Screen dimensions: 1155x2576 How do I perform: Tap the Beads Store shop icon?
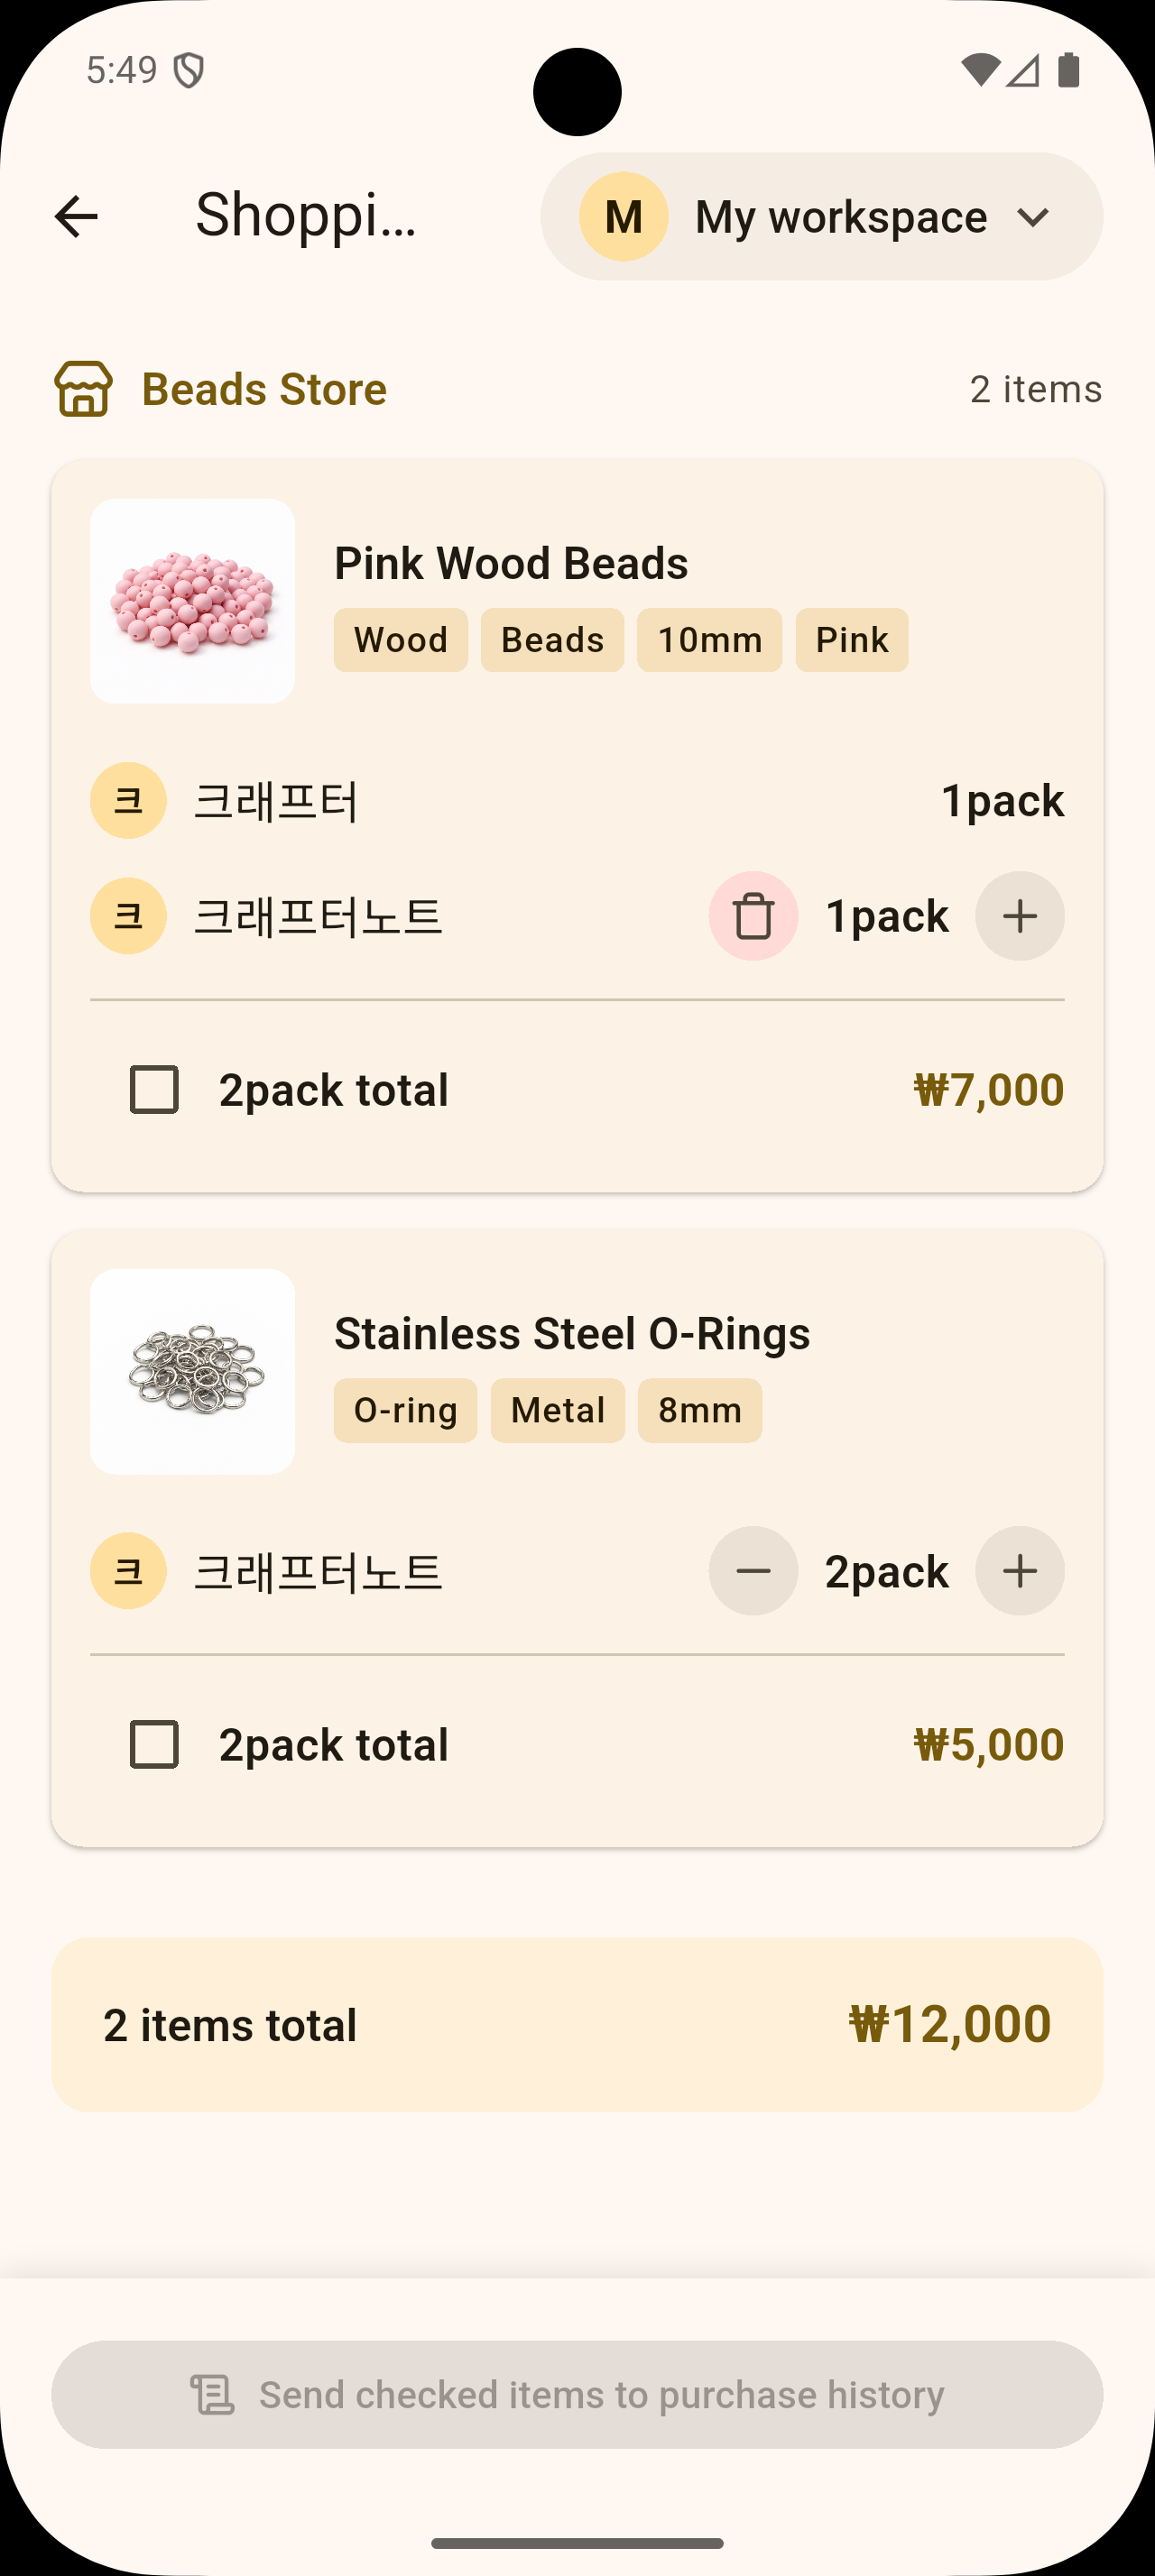[x=83, y=389]
